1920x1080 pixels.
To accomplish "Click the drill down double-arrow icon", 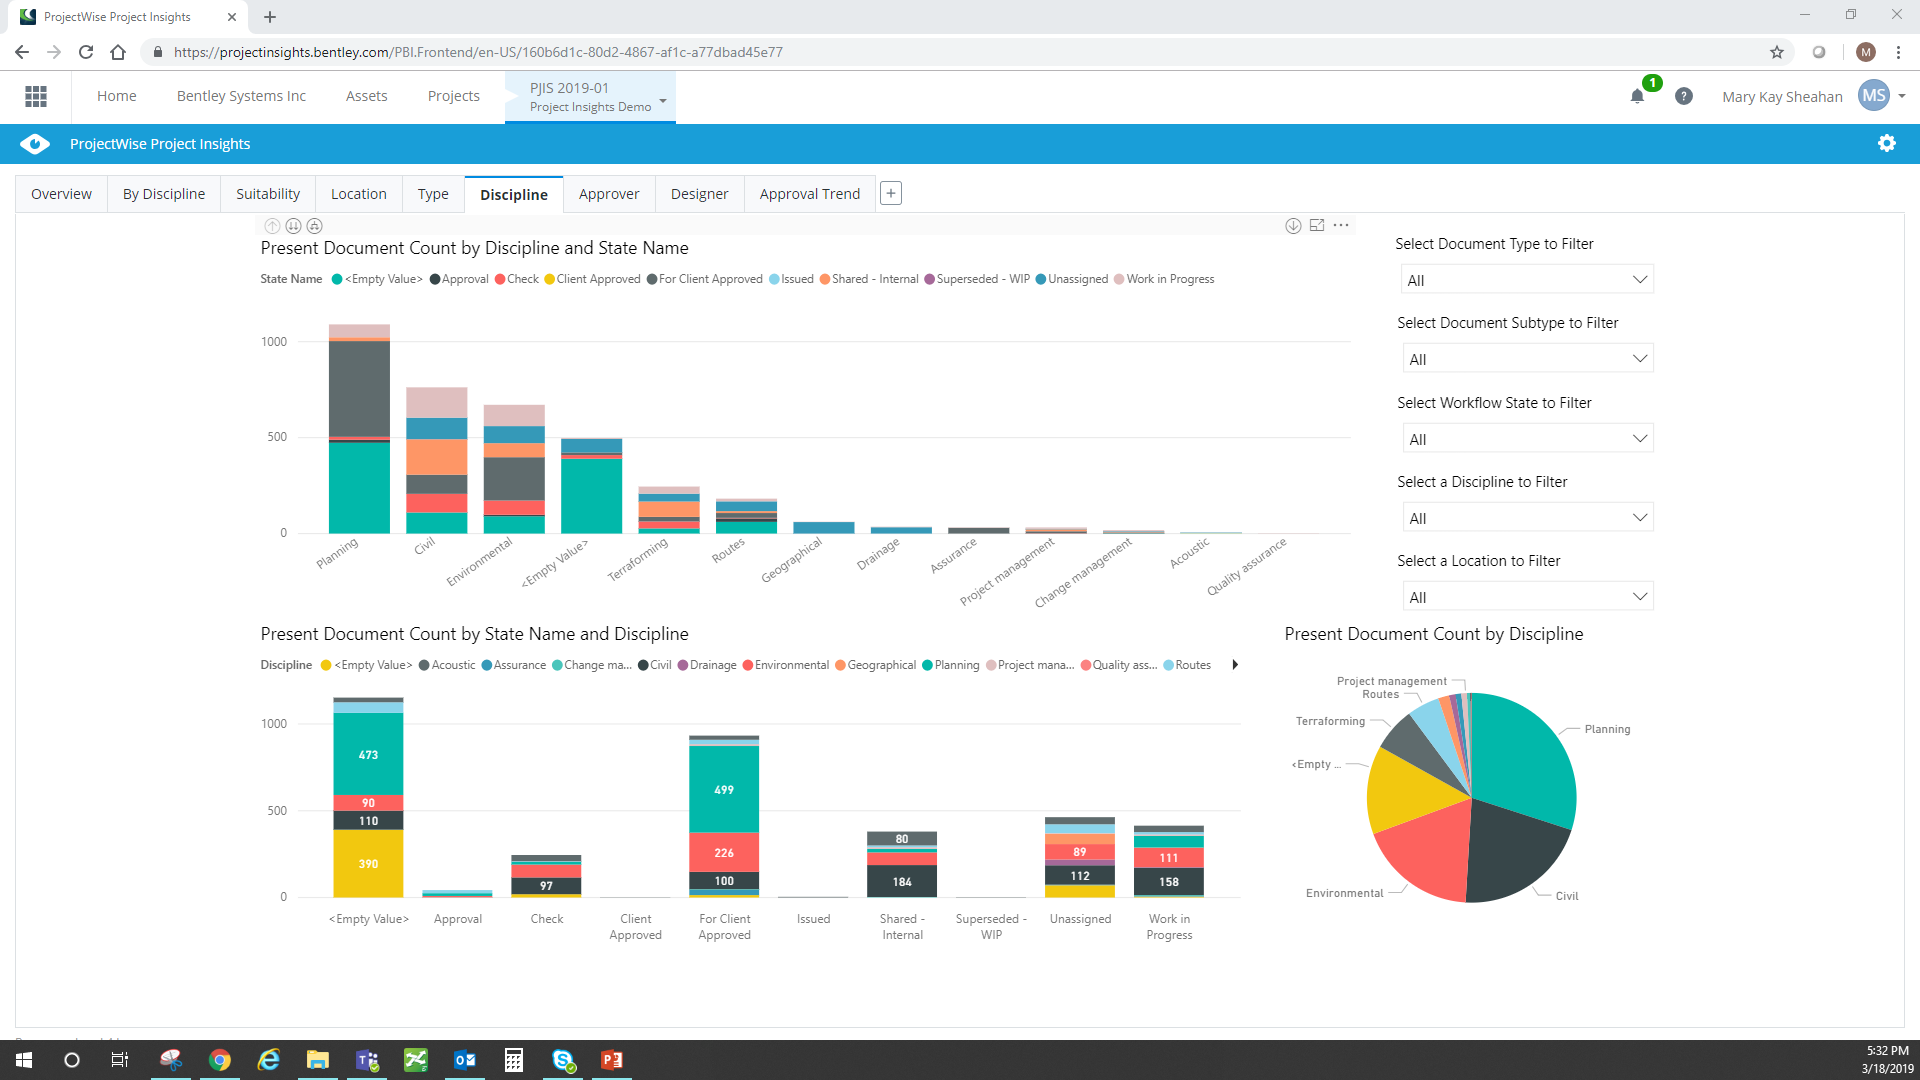I will [293, 226].
